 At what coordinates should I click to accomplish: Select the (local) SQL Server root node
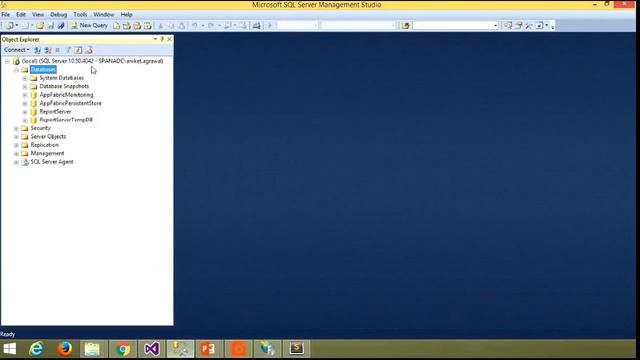tap(92, 61)
